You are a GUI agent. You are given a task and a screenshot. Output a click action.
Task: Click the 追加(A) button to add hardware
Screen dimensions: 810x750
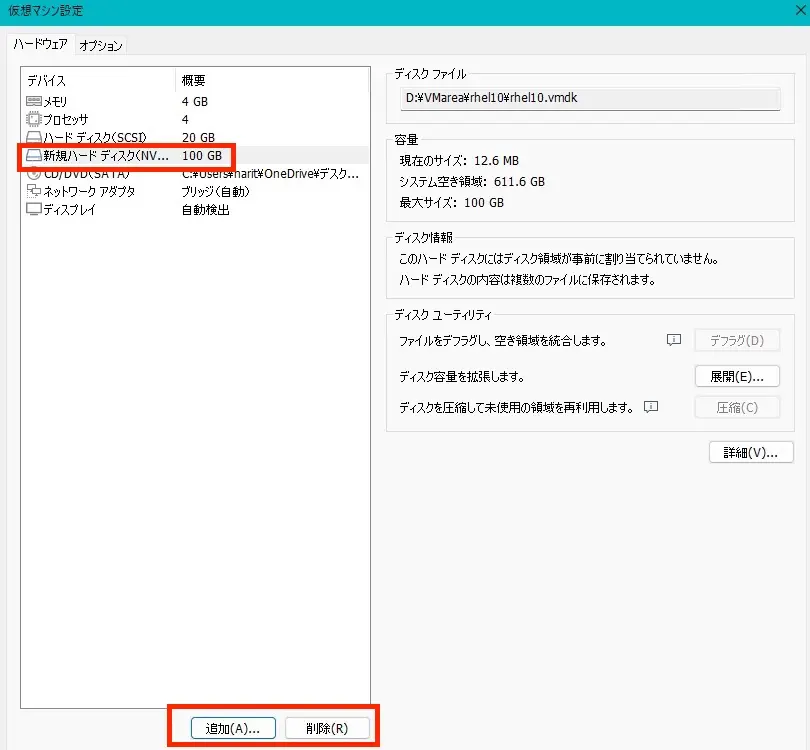(231, 727)
